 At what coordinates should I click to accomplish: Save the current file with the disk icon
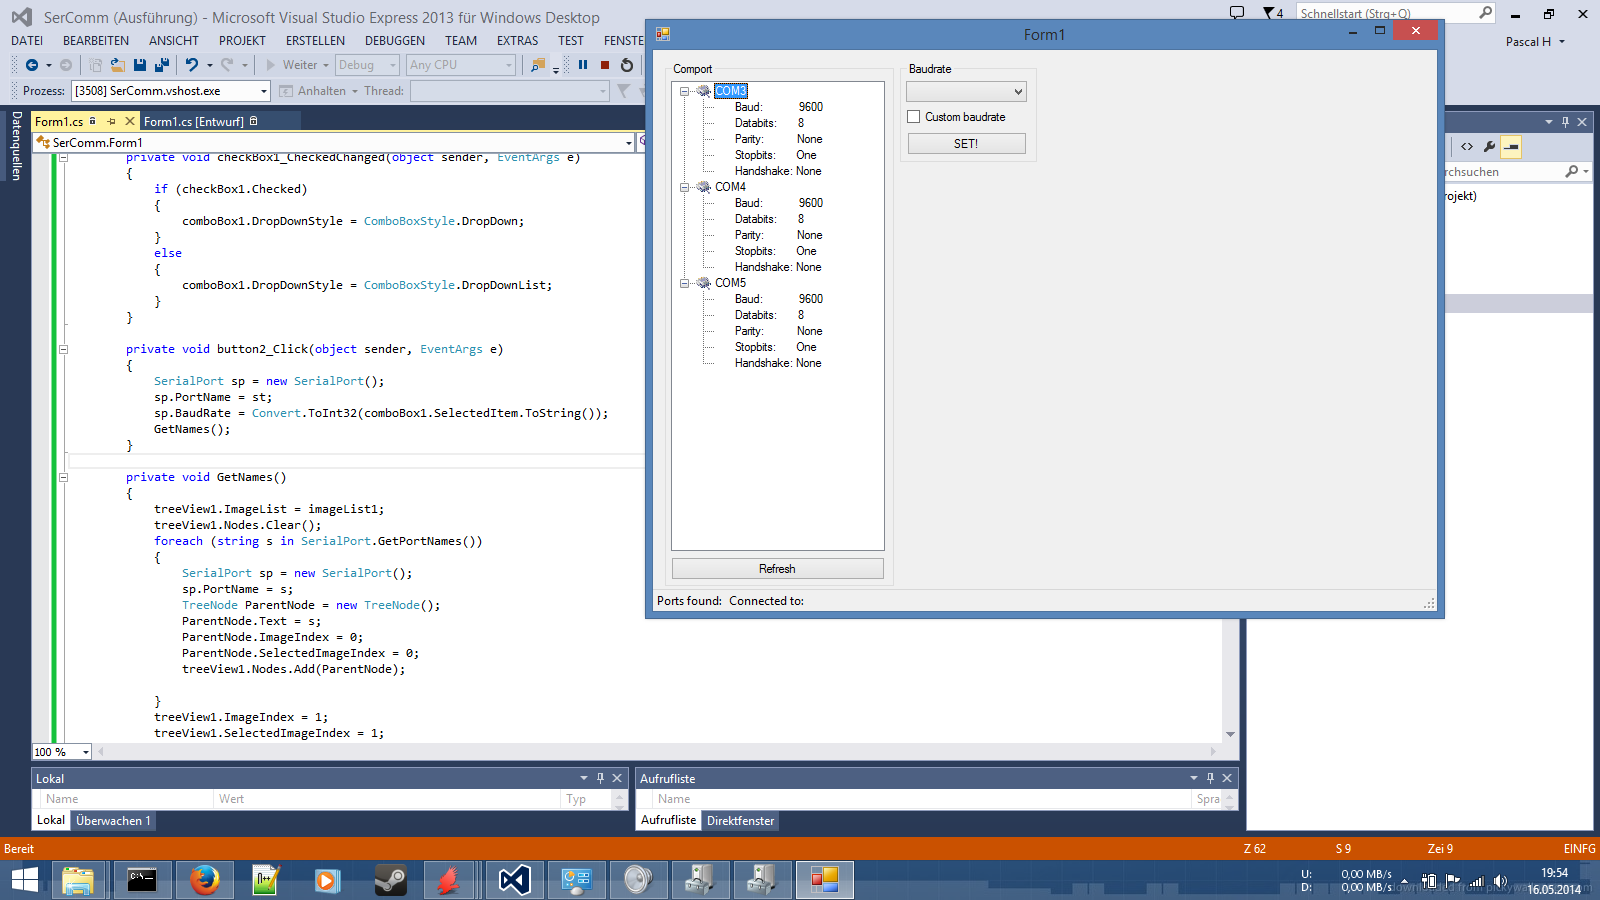click(140, 65)
